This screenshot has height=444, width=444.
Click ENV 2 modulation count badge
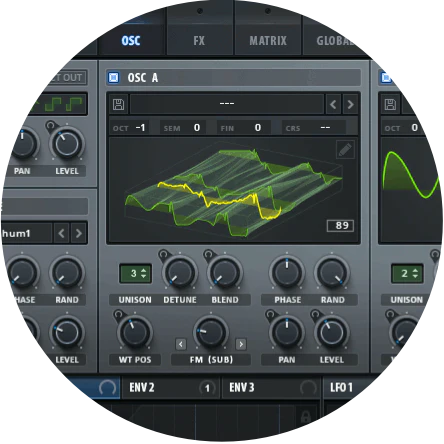click(207, 388)
